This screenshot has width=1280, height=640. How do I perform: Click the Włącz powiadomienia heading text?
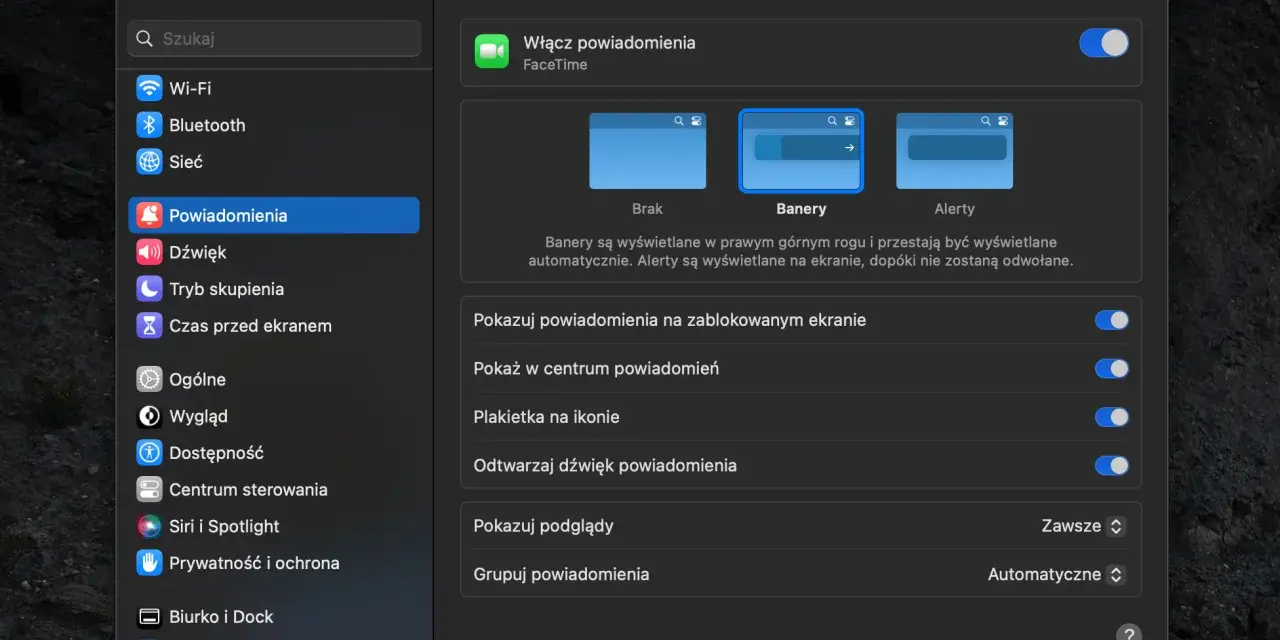pos(609,43)
